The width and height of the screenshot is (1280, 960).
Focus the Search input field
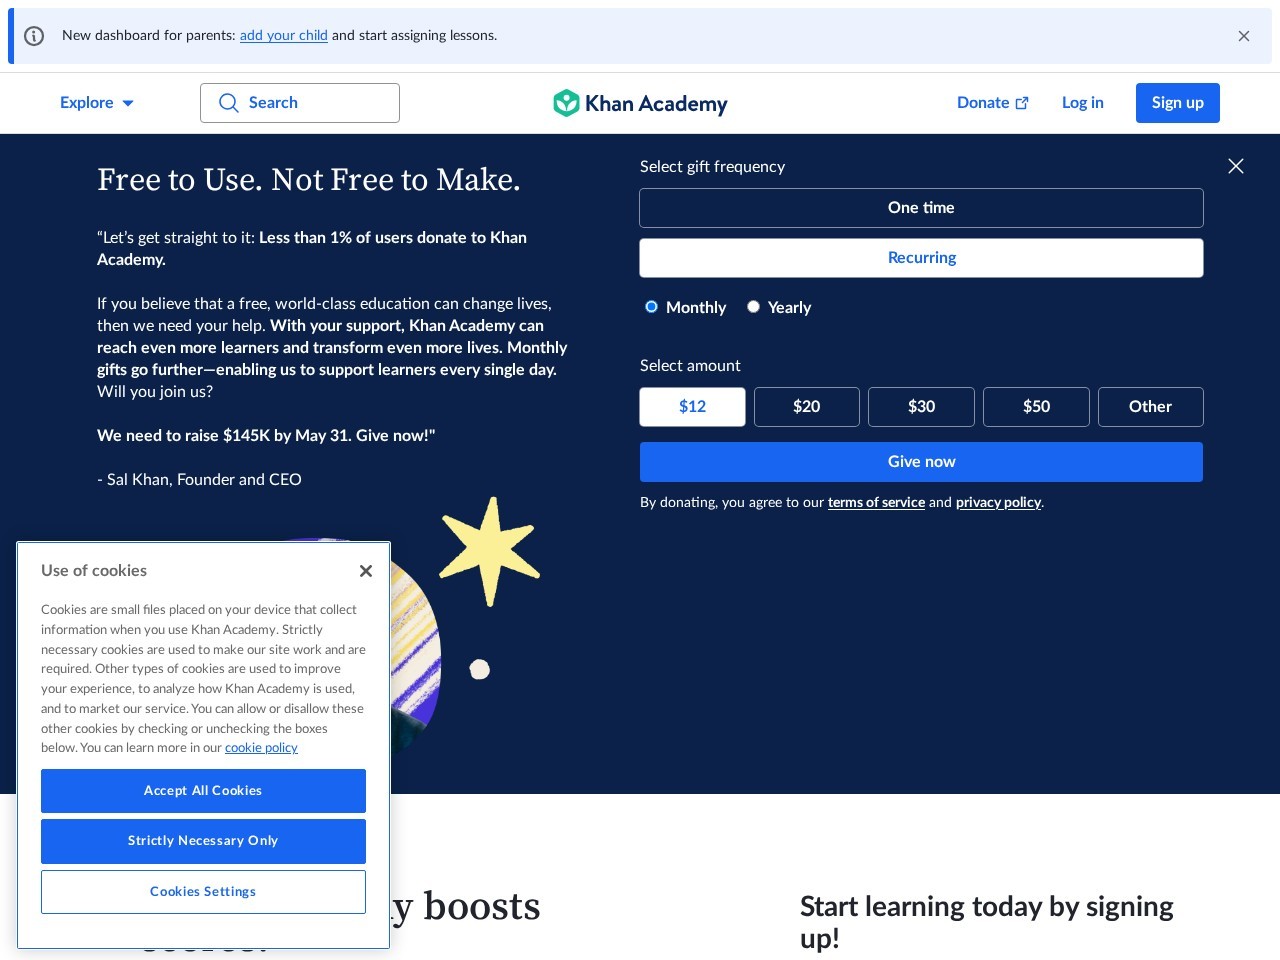coord(300,103)
